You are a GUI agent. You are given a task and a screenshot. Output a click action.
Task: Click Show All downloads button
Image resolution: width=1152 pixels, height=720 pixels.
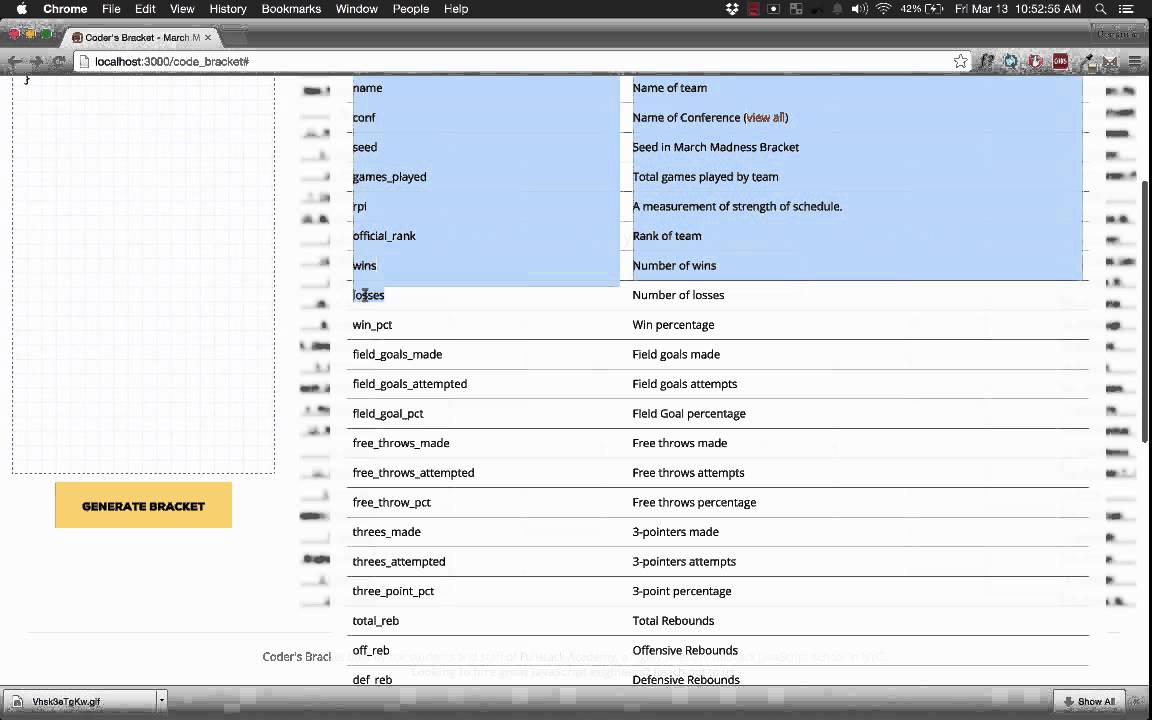coord(1089,702)
